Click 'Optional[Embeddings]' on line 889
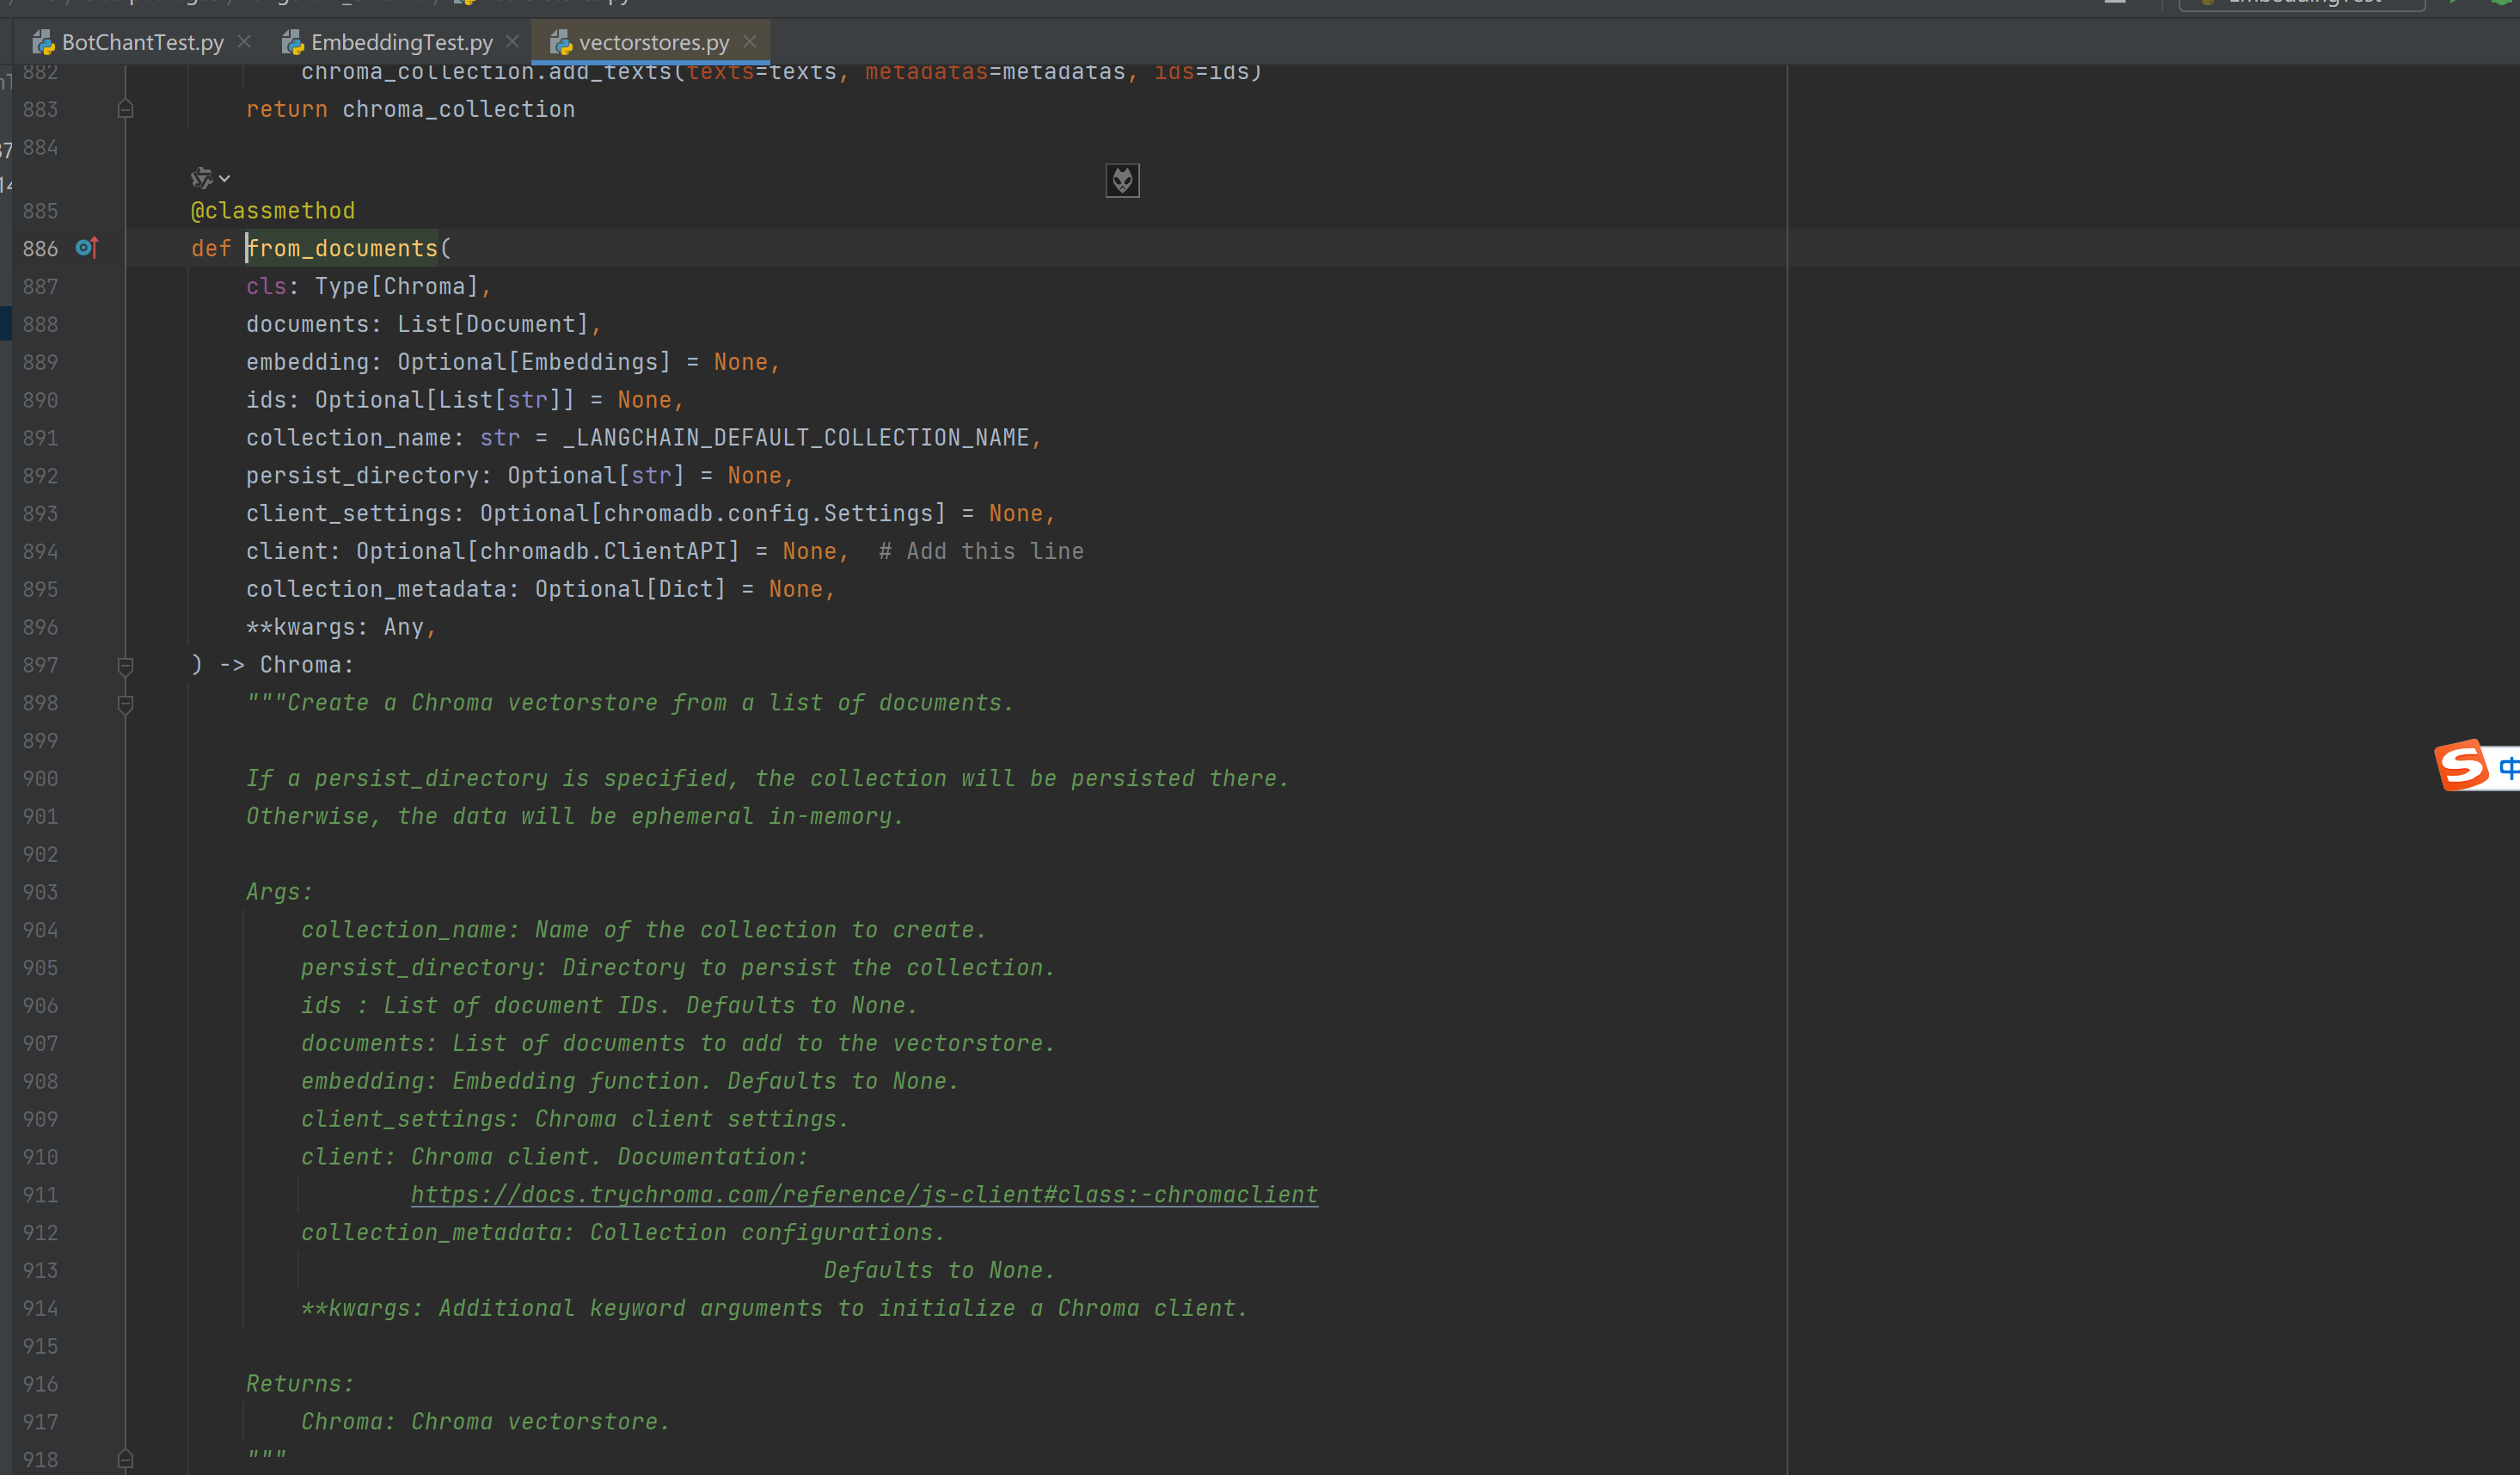 coord(534,362)
